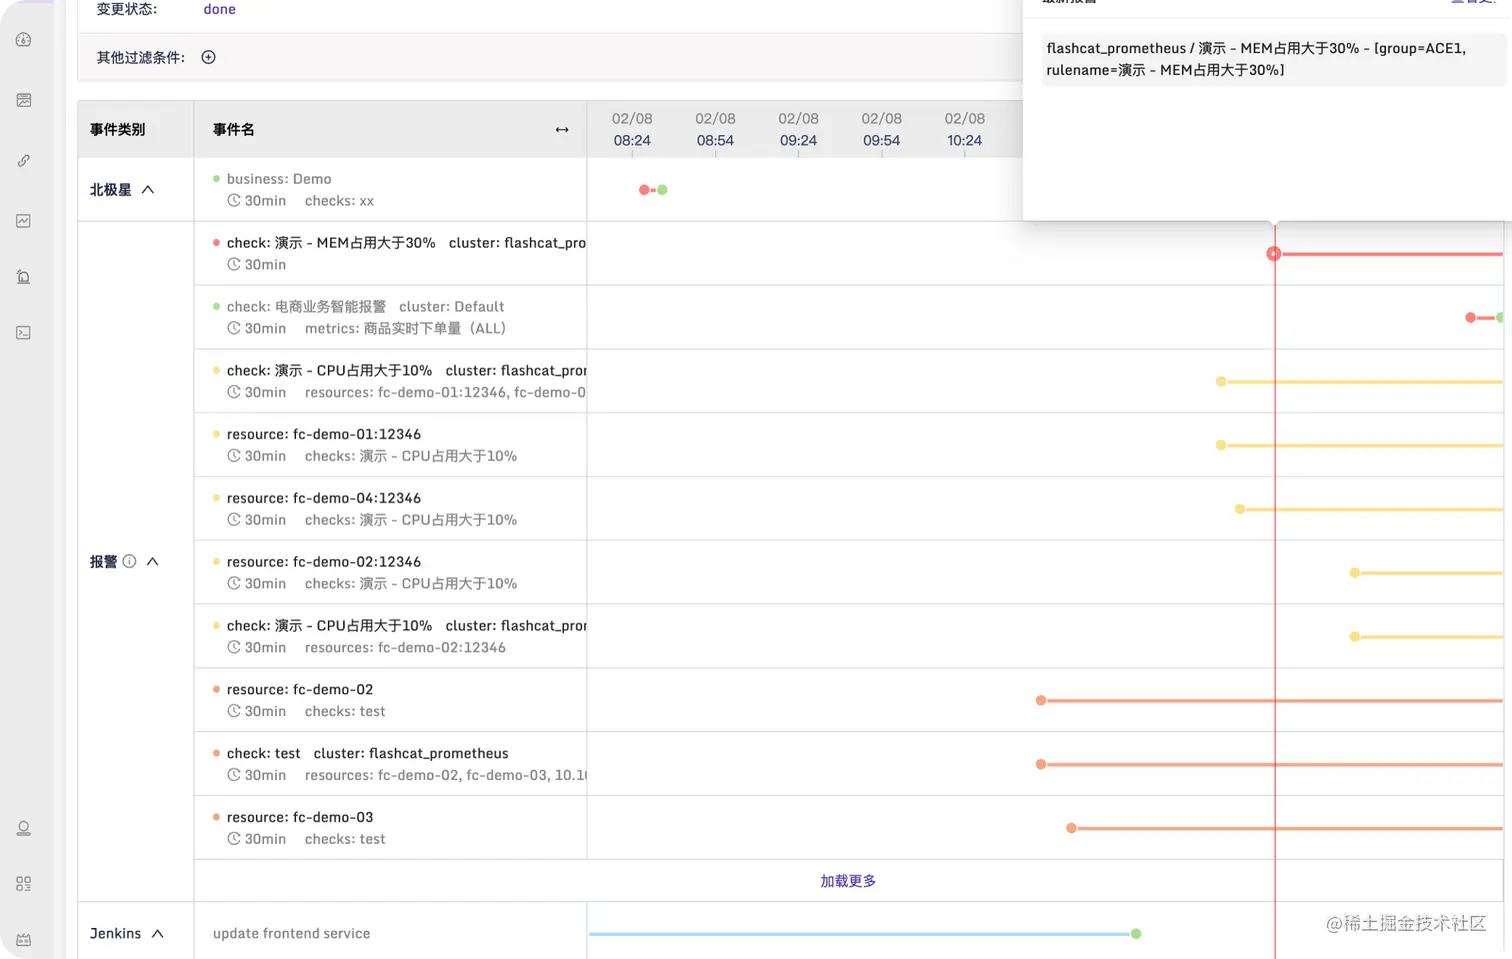The width and height of the screenshot is (1512, 959).
Task: Click the column width double-arrow icon
Action: coord(562,130)
